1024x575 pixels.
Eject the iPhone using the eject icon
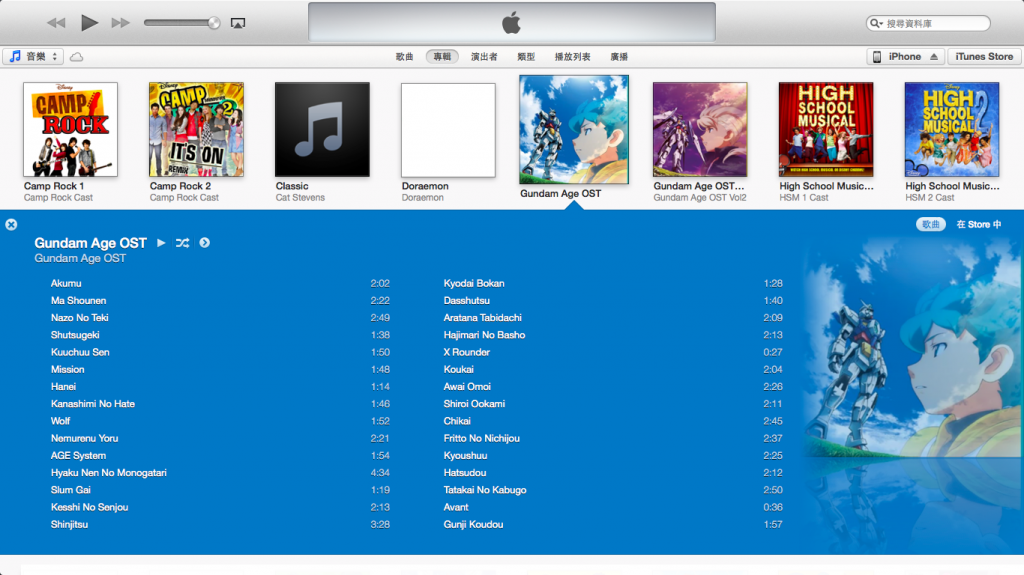(x=934, y=57)
